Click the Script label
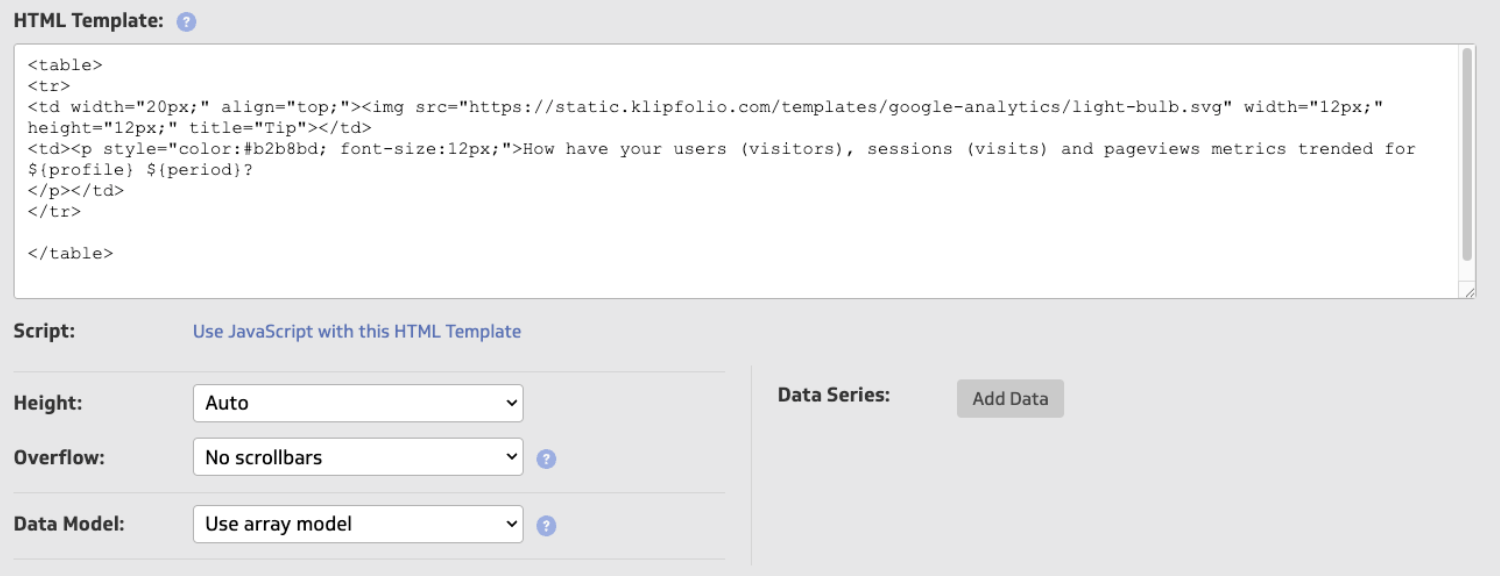Screen dimensions: 1500x576 [x=44, y=331]
